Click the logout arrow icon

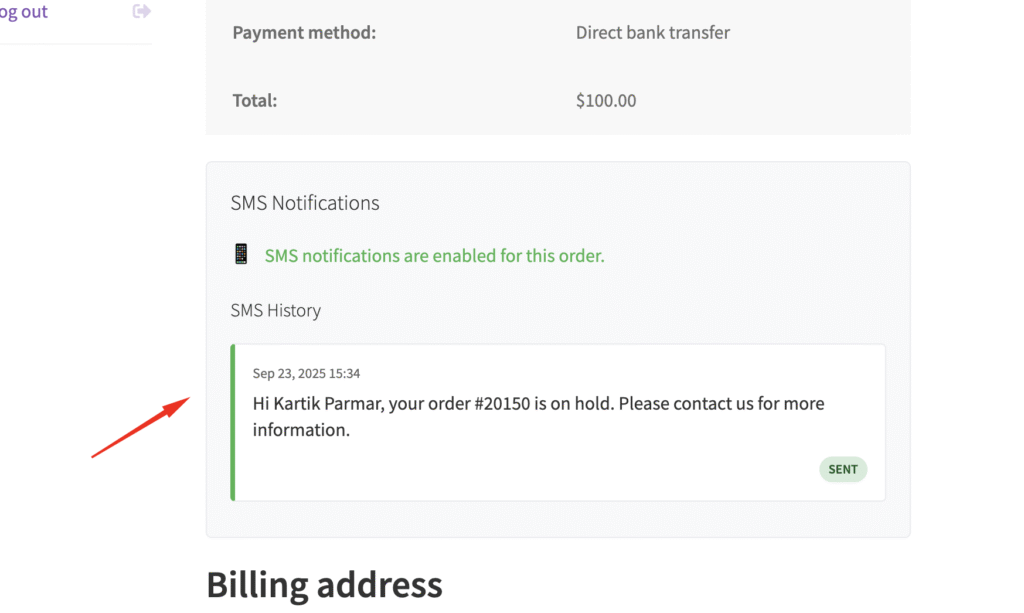click(x=141, y=12)
